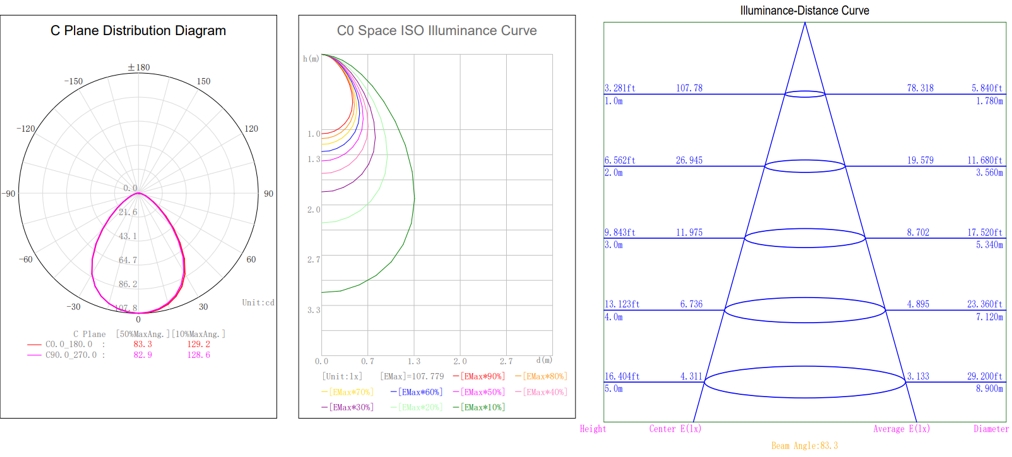Image resolution: width=1012 pixels, height=457 pixels.
Task: Click the 82.9 value in C plane table
Action: tap(142, 355)
